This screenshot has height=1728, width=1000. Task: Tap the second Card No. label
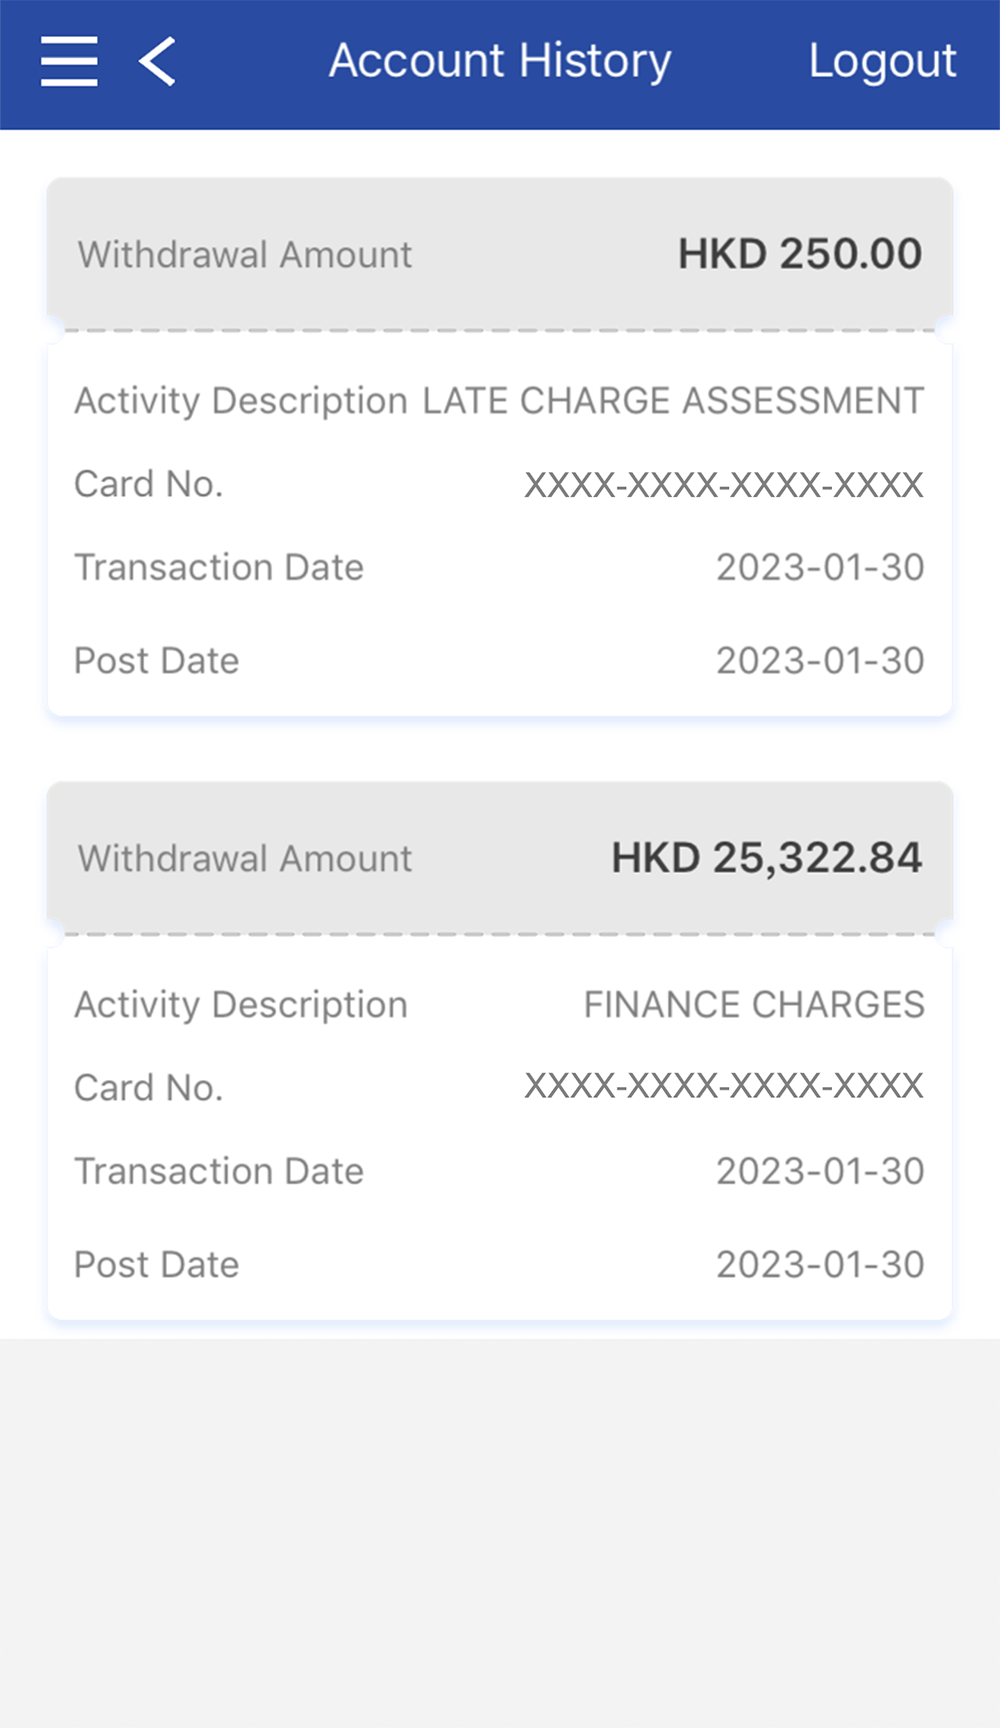148,1088
